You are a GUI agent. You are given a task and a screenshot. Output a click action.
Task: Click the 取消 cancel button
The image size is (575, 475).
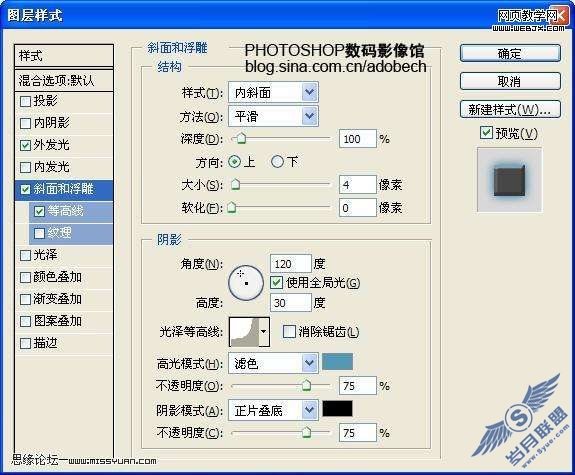click(510, 81)
